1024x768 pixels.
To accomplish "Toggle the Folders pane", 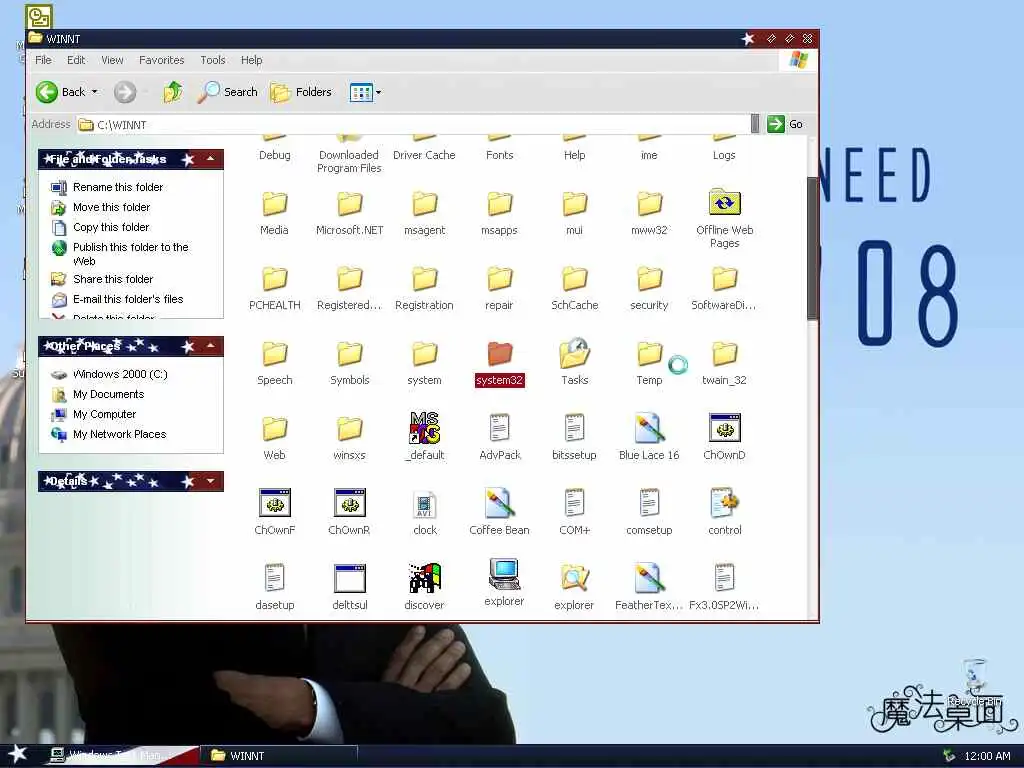I will coord(301,92).
